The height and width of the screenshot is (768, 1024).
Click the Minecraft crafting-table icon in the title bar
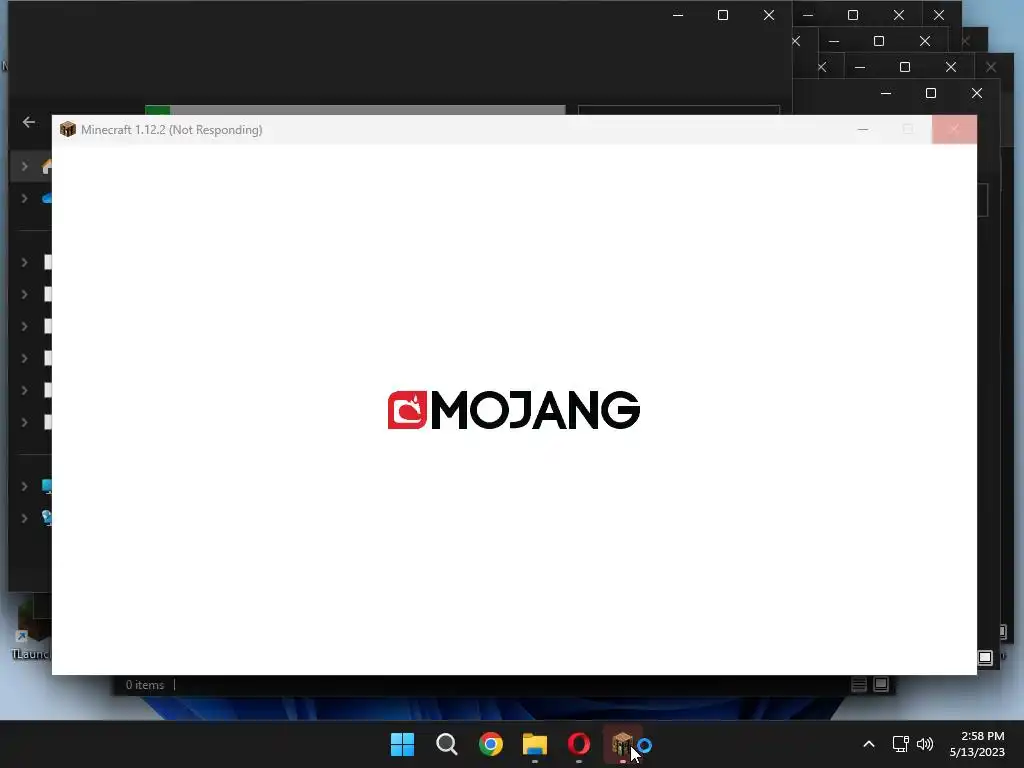(x=67, y=129)
